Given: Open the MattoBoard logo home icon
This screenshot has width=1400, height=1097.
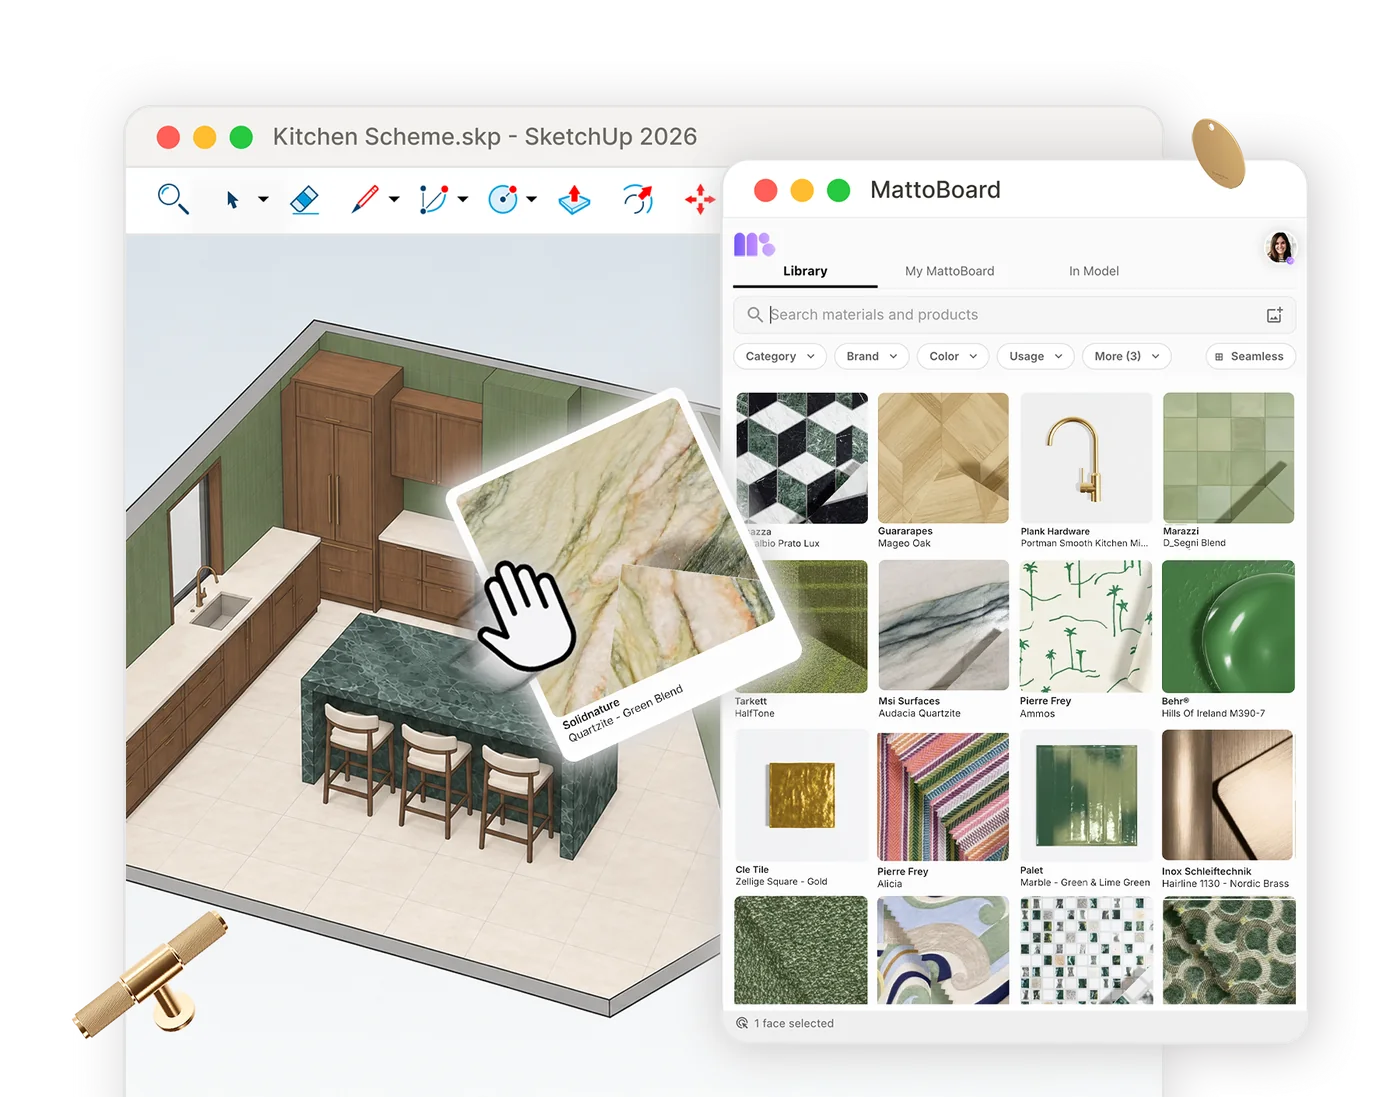Looking at the screenshot, I should [754, 244].
